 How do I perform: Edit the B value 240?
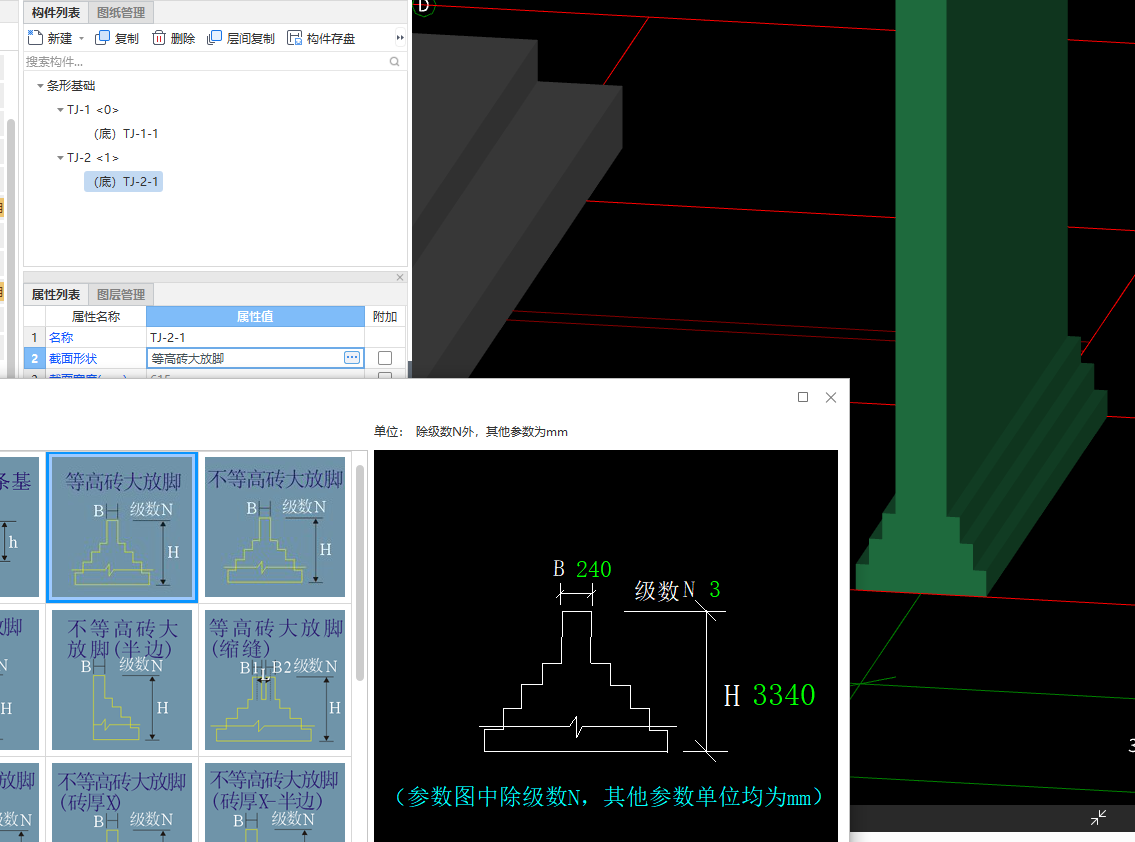click(x=594, y=570)
